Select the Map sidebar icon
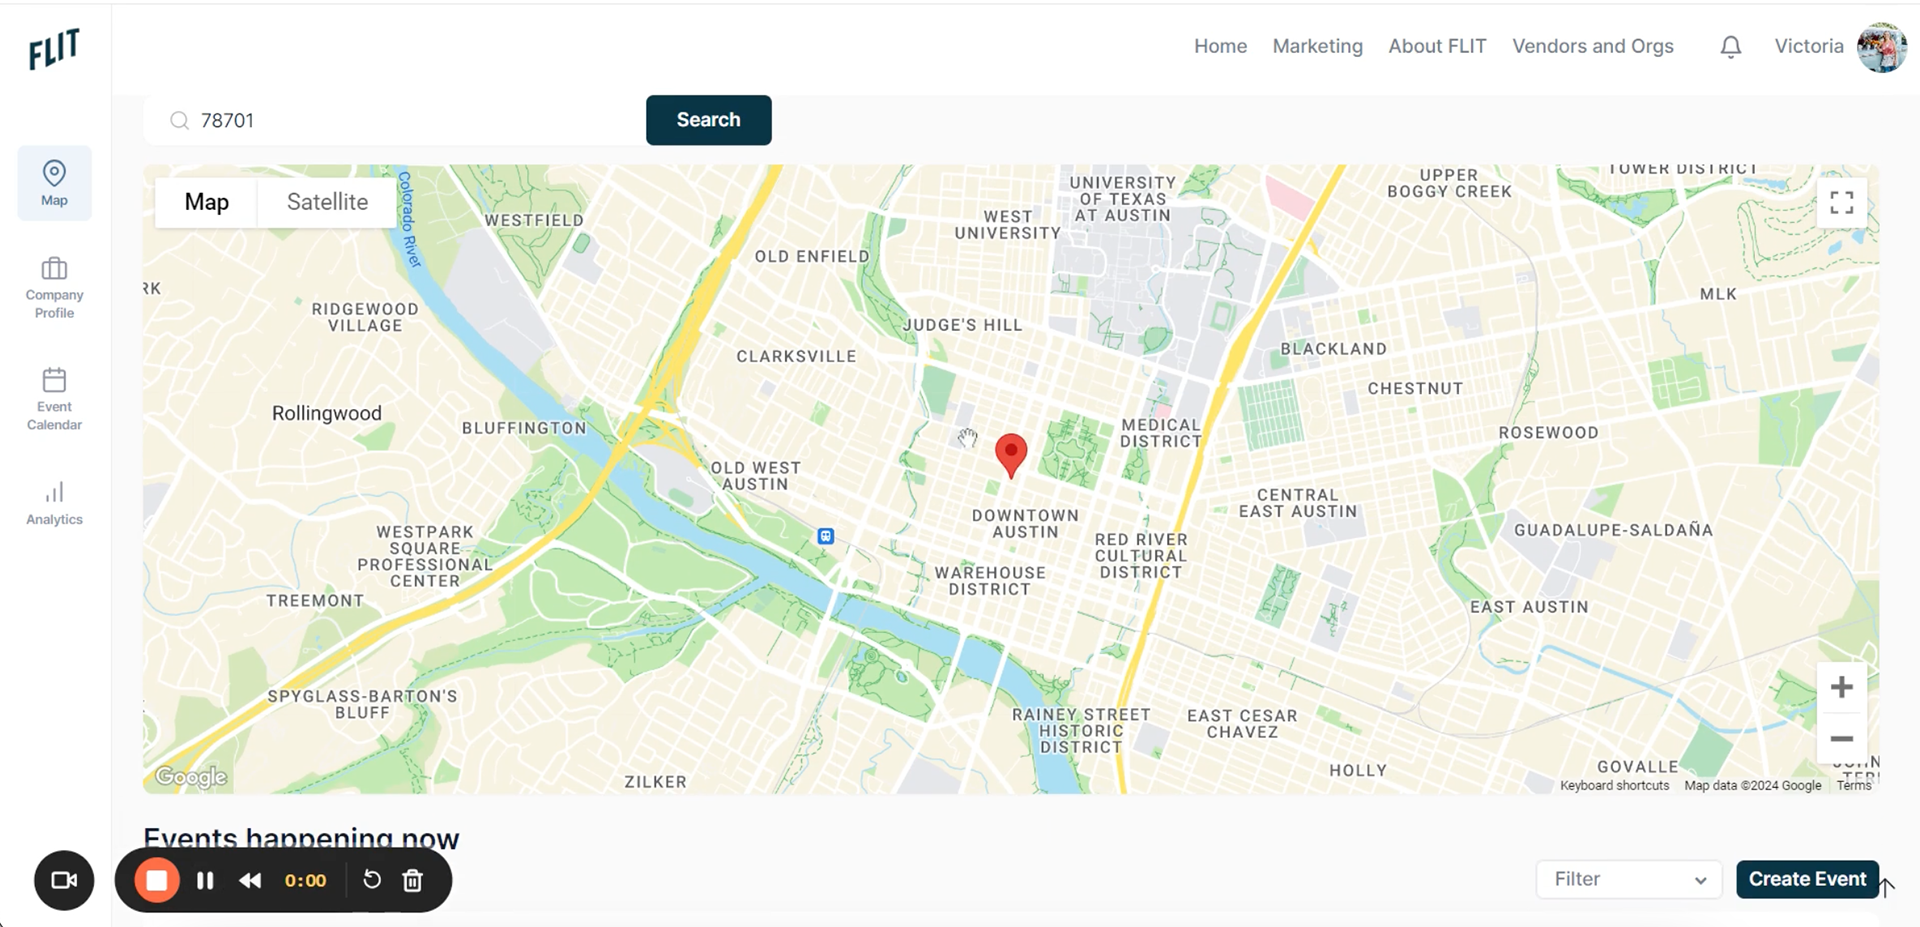The height and width of the screenshot is (927, 1920). [x=54, y=183]
